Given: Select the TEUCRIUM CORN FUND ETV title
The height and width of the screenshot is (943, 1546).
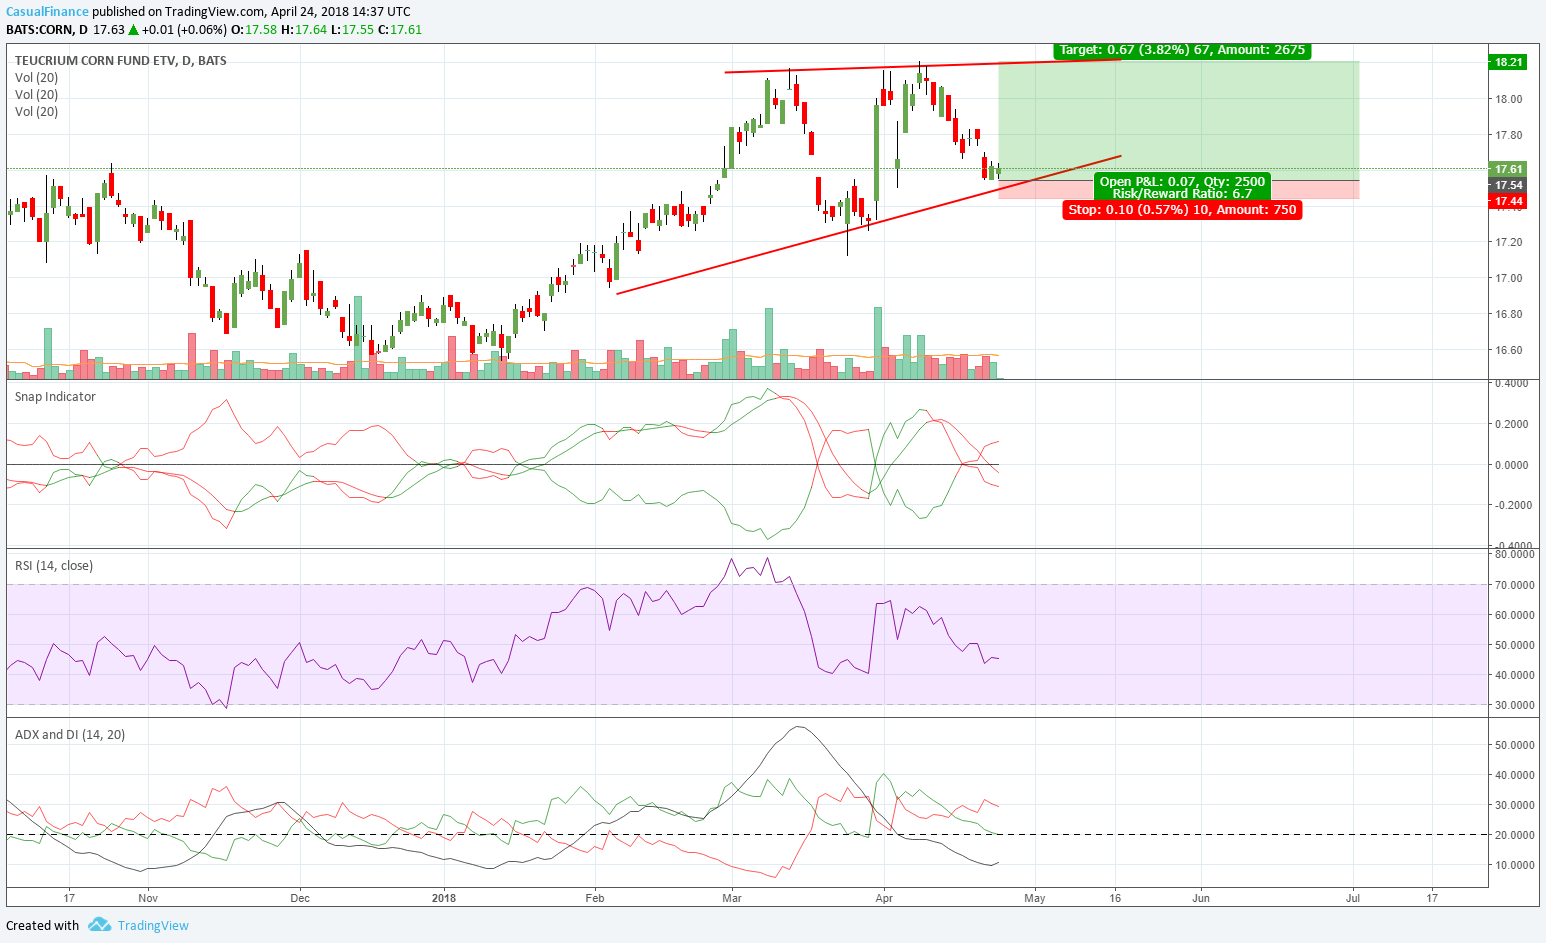Looking at the screenshot, I should 121,61.
